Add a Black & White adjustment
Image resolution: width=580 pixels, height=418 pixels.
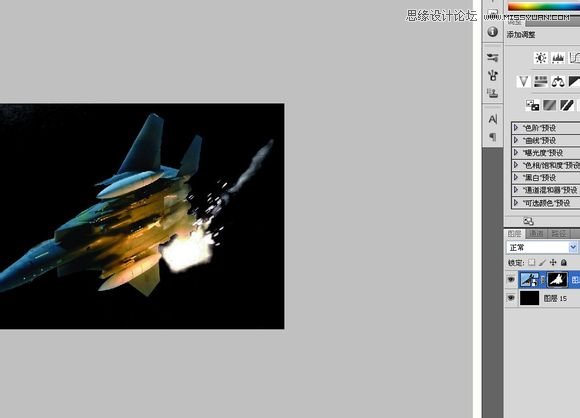[x=574, y=81]
